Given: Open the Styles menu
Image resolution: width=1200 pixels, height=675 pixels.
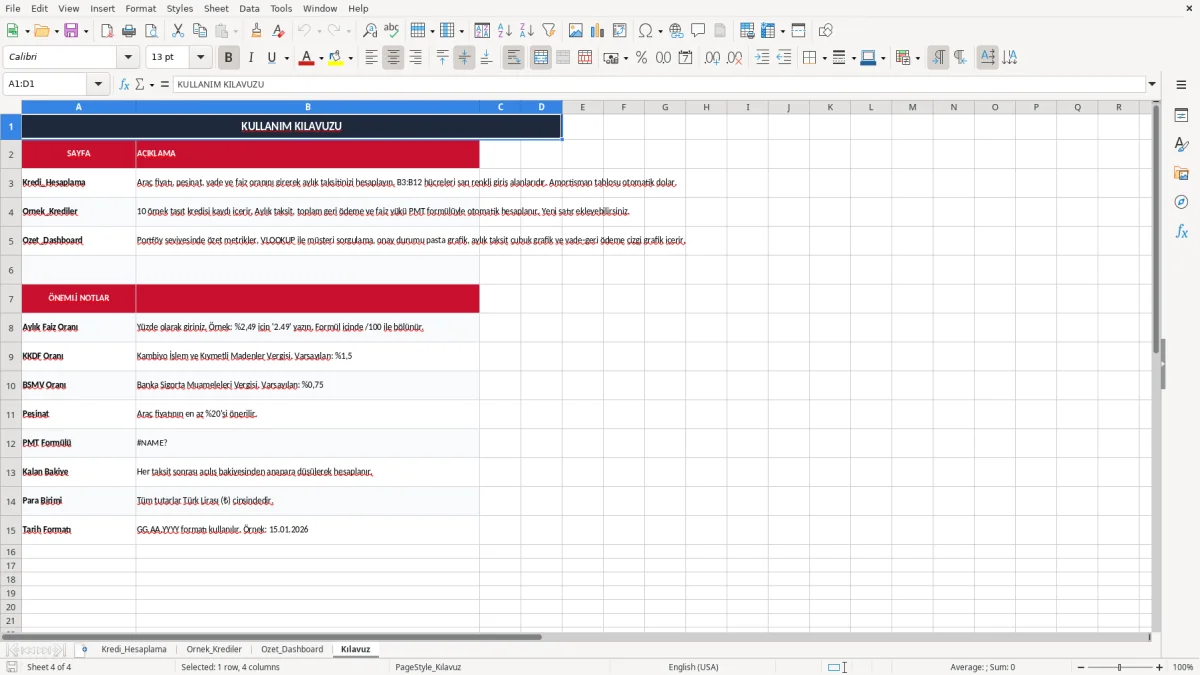Looking at the screenshot, I should [x=180, y=8].
